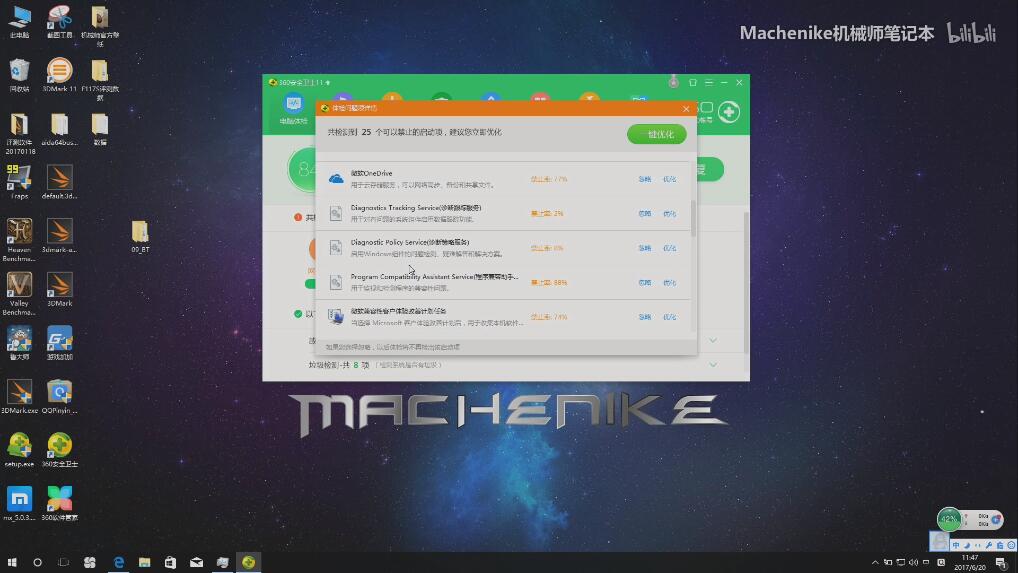Click optimize link in the last Microsoft task row
1018x573 pixels.
[669, 317]
